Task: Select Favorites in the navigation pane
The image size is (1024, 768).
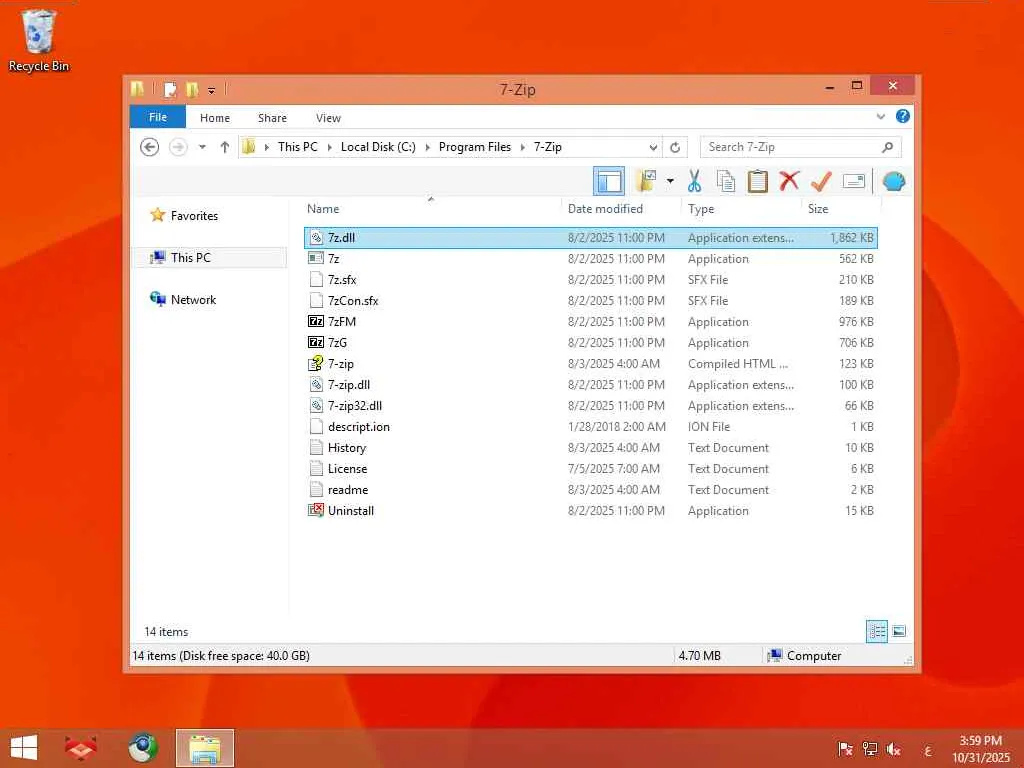Action: pyautogui.click(x=194, y=216)
